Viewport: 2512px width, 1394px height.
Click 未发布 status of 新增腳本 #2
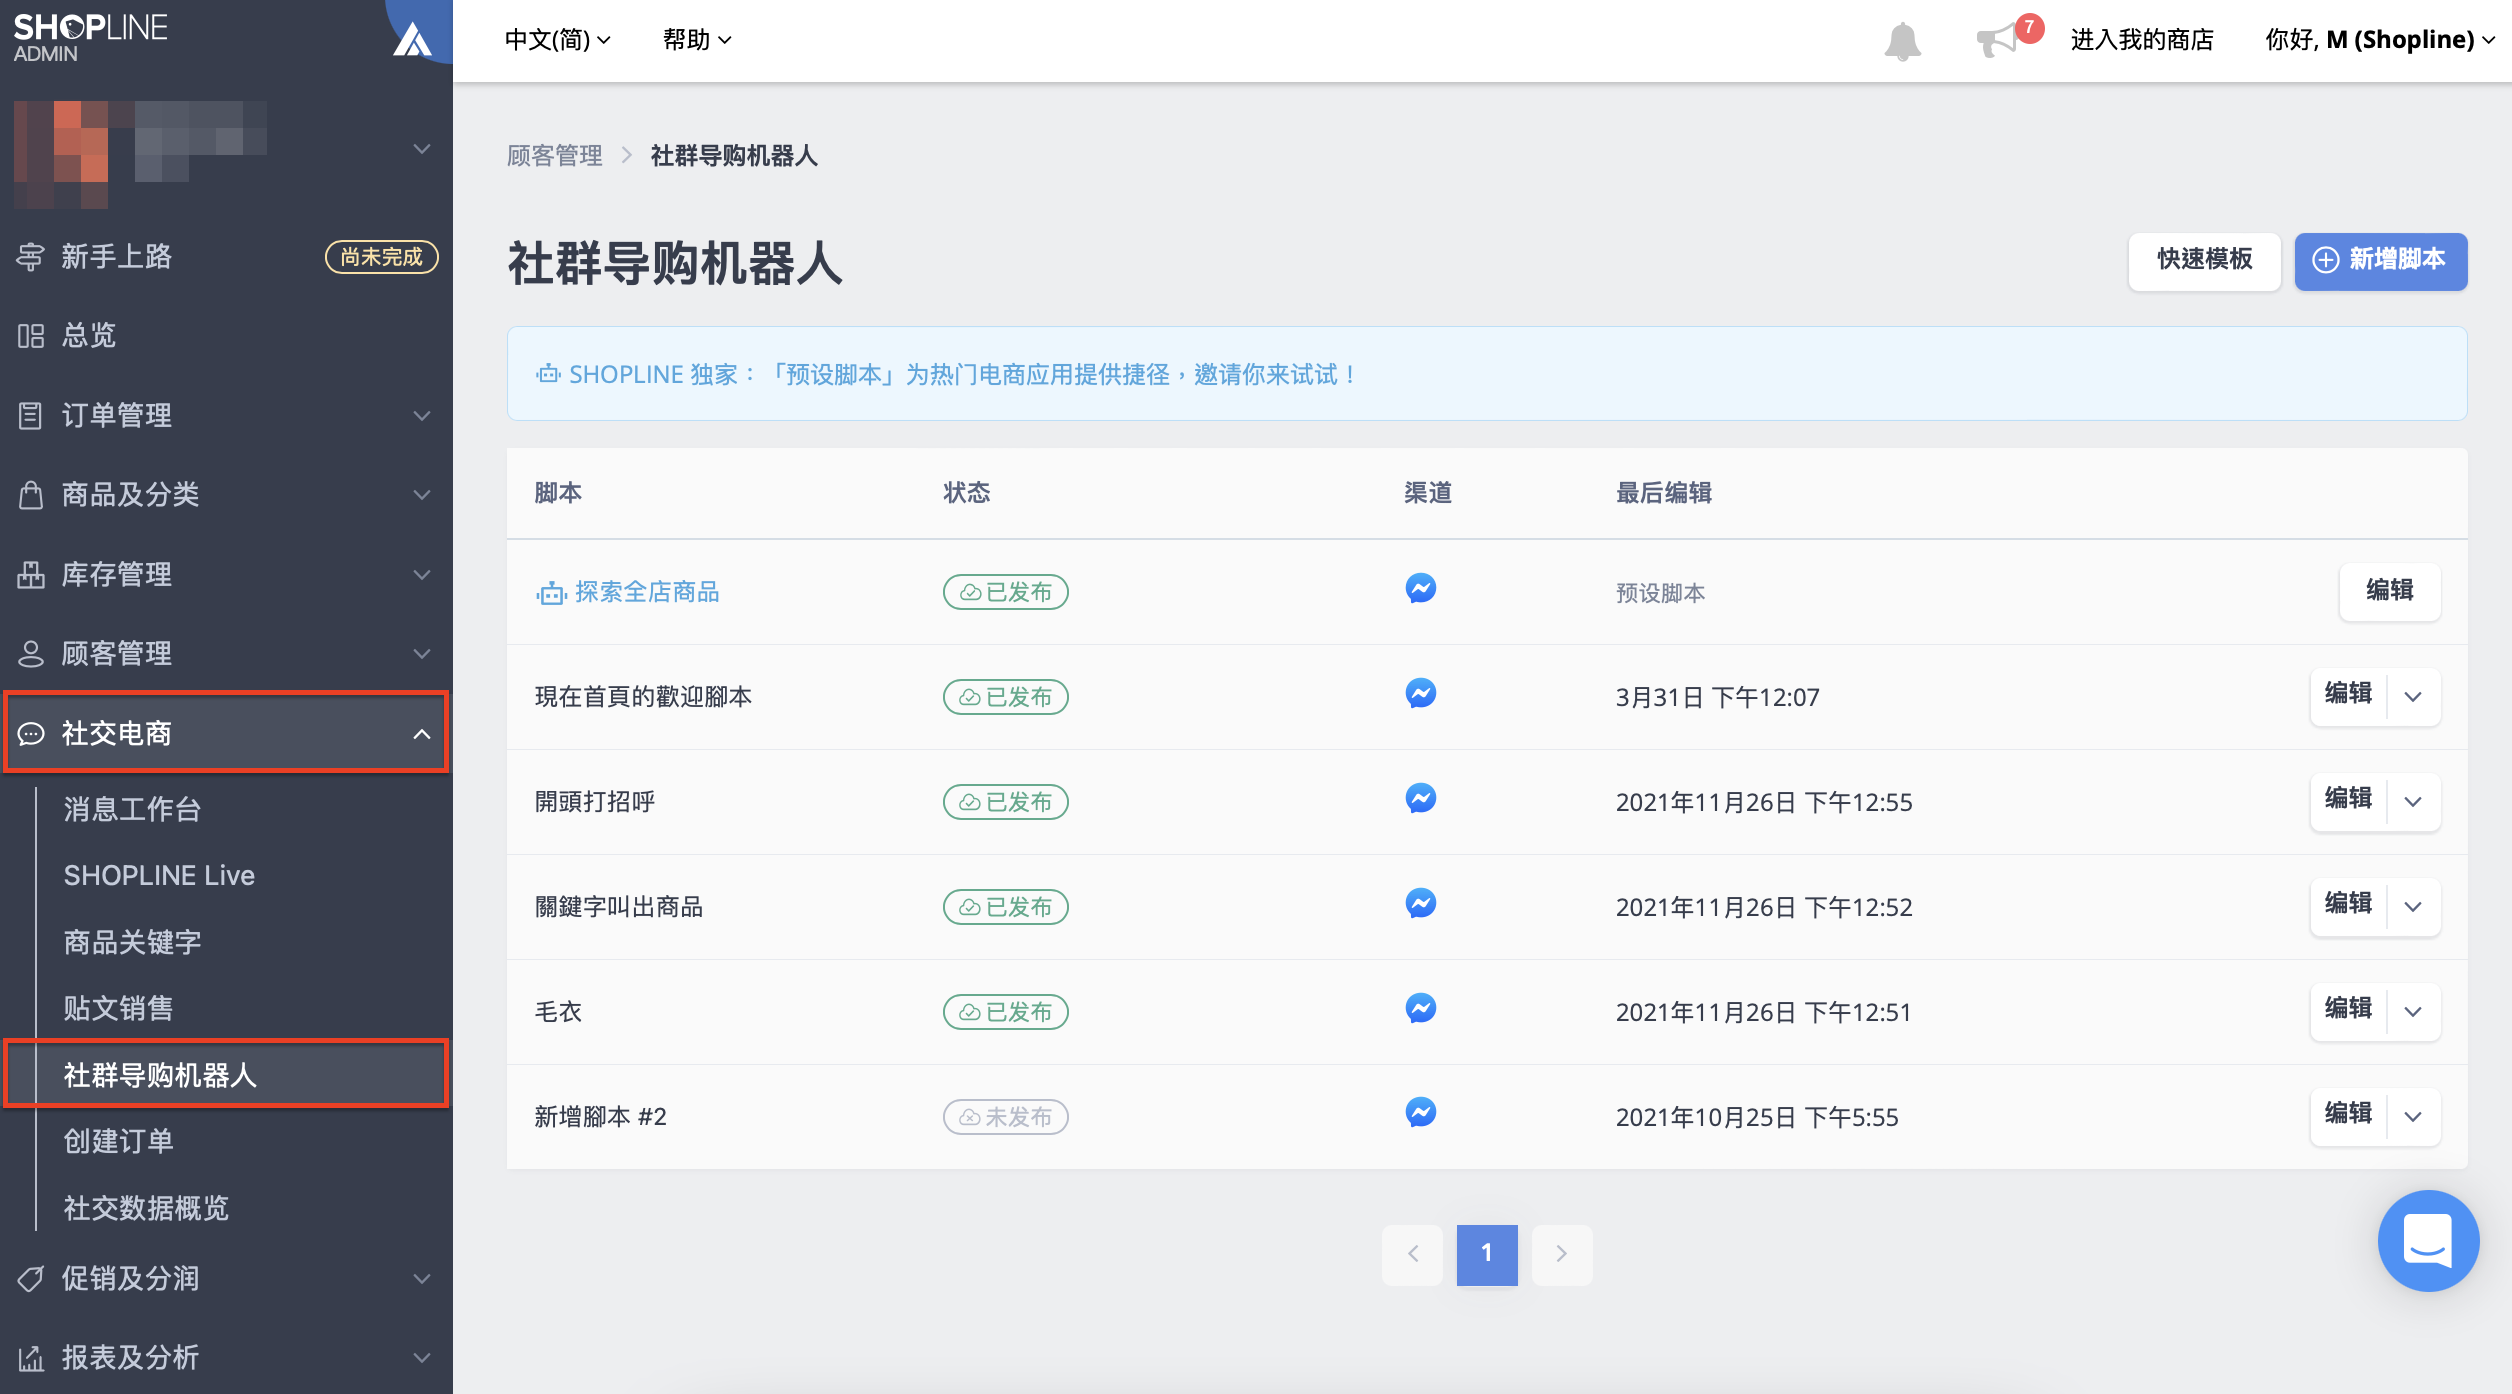[1005, 1117]
